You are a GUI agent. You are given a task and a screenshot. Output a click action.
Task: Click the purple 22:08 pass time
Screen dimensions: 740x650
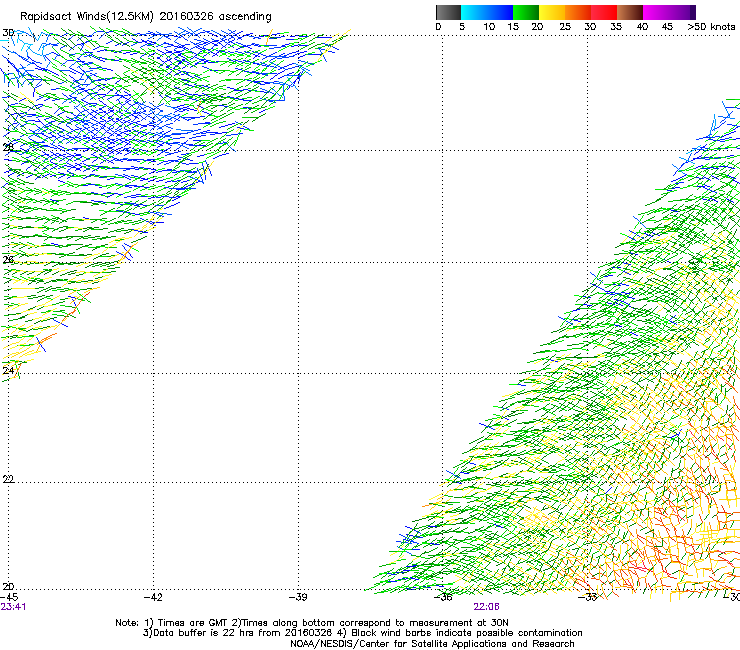pyautogui.click(x=487, y=607)
